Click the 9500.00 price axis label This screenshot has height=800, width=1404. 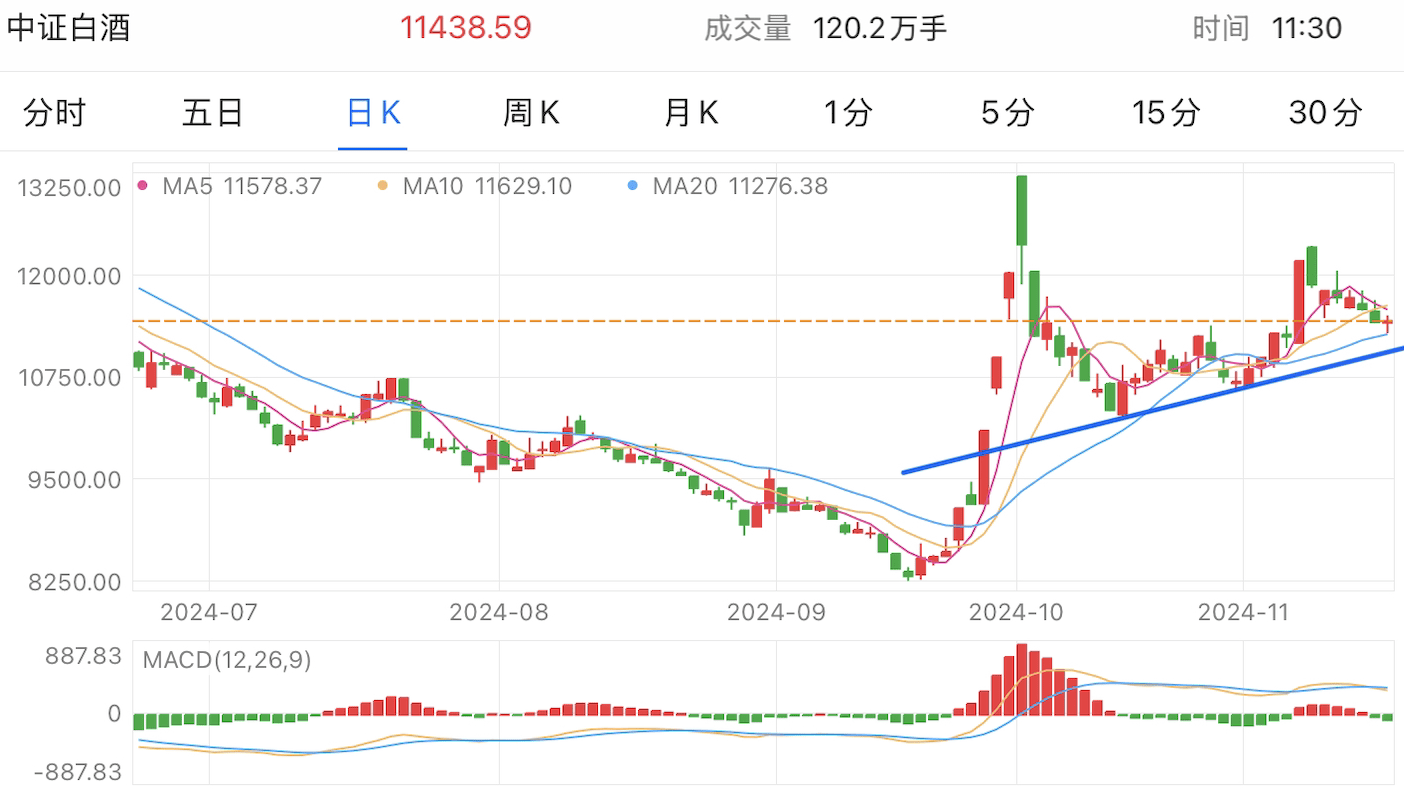pyautogui.click(x=76, y=479)
